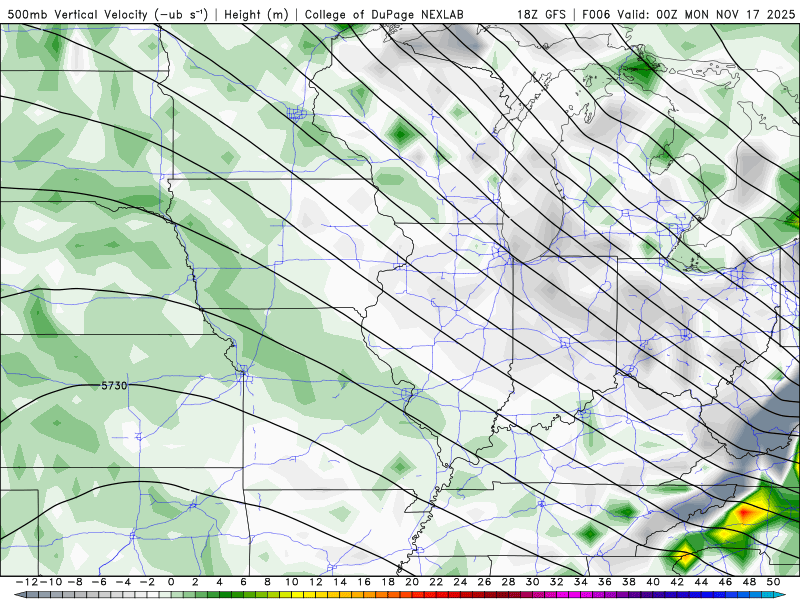Click the 50 value on the color scale
The height and width of the screenshot is (600, 800).
[773, 582]
